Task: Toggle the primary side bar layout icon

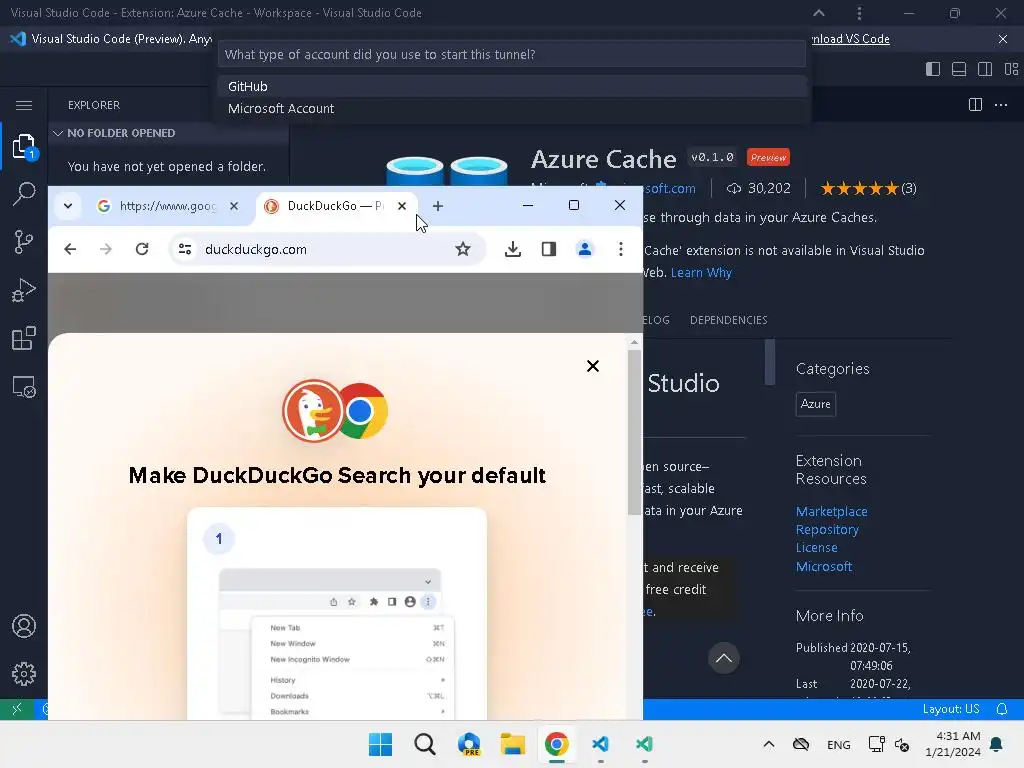Action: [x=933, y=69]
